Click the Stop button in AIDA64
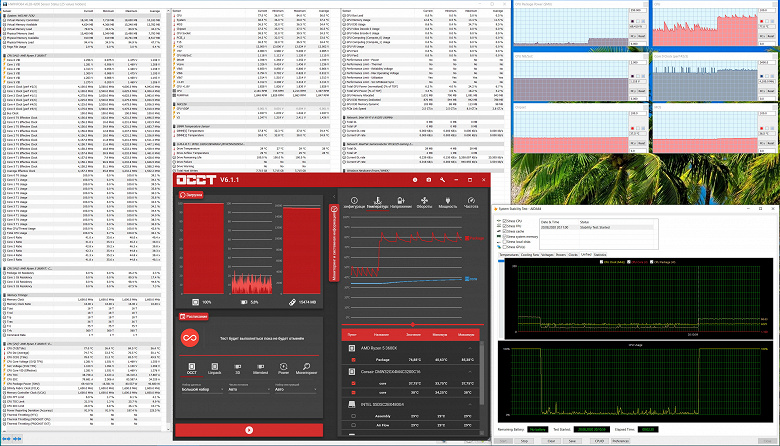 tap(524, 441)
